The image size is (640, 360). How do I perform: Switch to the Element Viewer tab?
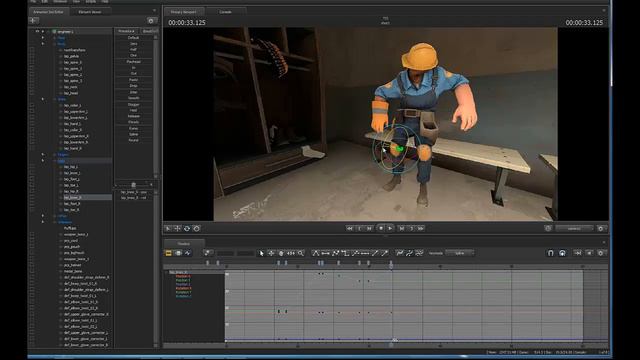click(x=90, y=12)
